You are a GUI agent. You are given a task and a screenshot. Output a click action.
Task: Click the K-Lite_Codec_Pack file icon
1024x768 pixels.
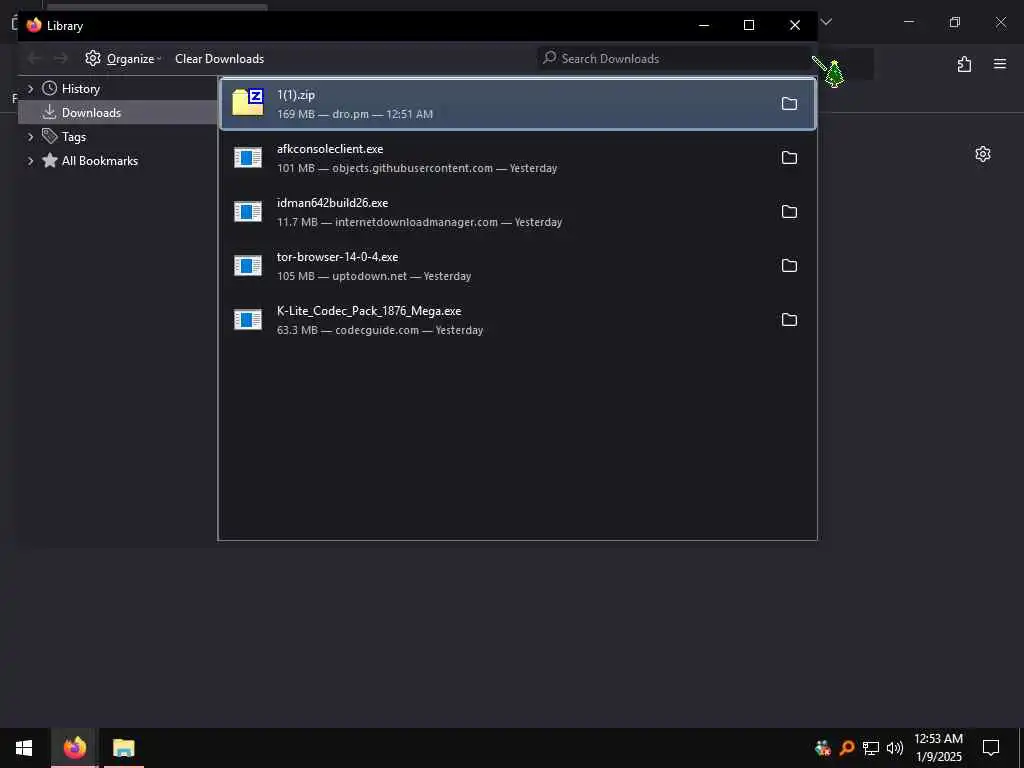248,319
